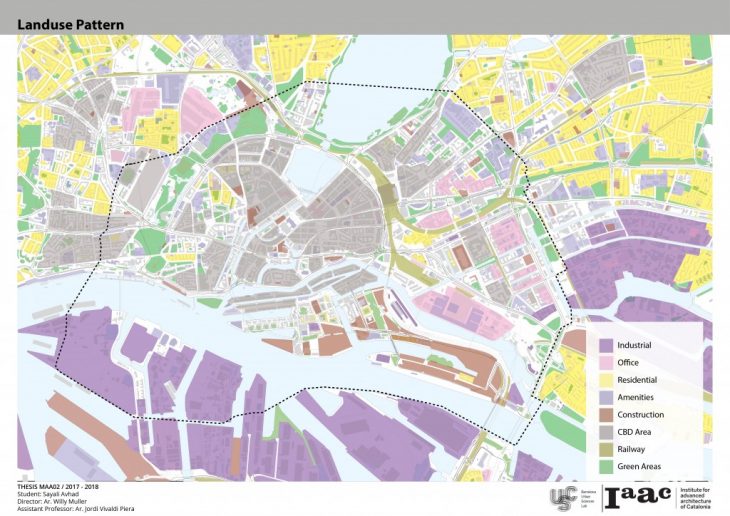Click the 'CBD Area' legend label text
This screenshot has height=516, width=730.
(635, 434)
